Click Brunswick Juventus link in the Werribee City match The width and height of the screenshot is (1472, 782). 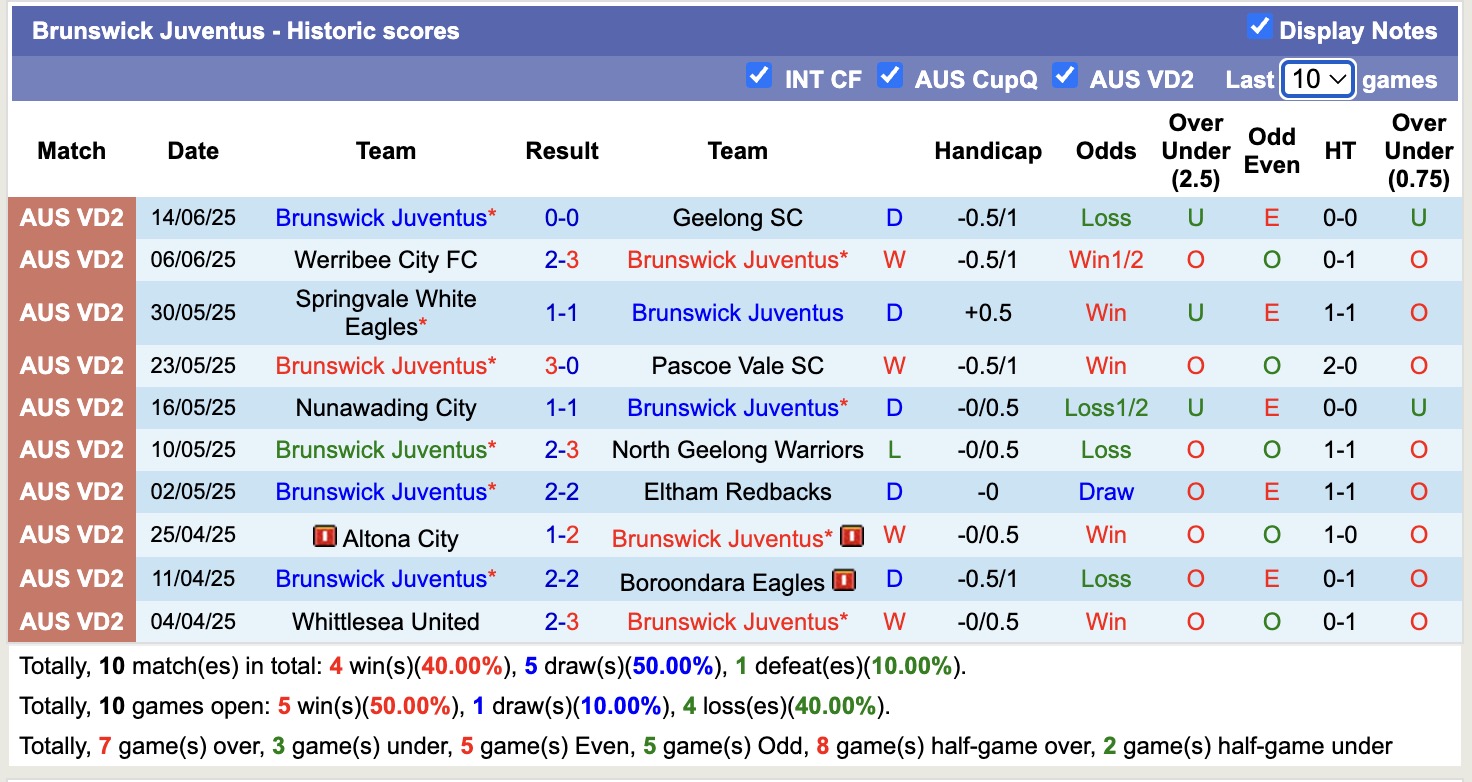pos(737,259)
